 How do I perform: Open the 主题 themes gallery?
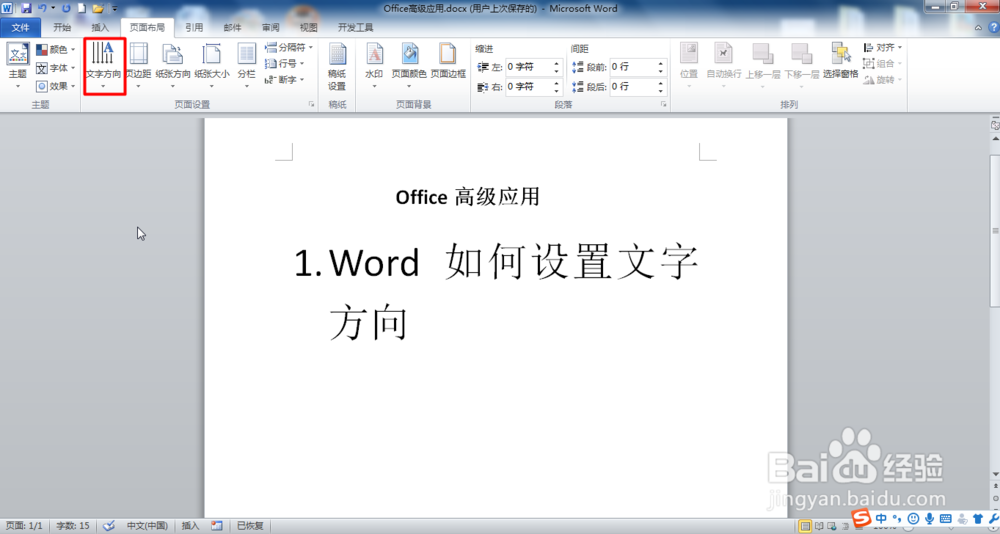[18, 66]
